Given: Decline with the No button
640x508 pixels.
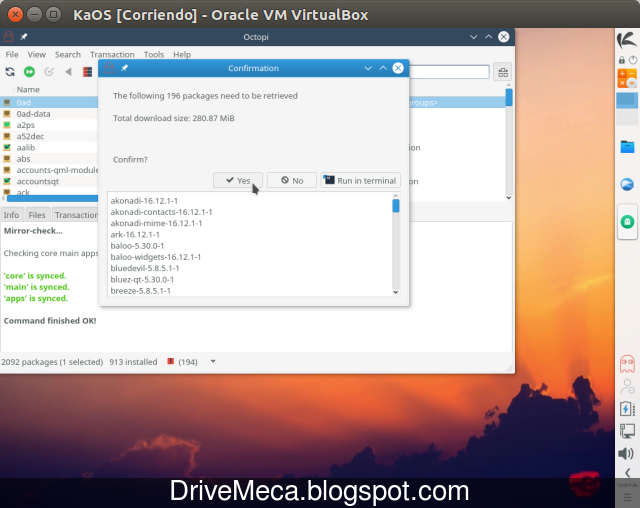Looking at the screenshot, I should [x=292, y=180].
